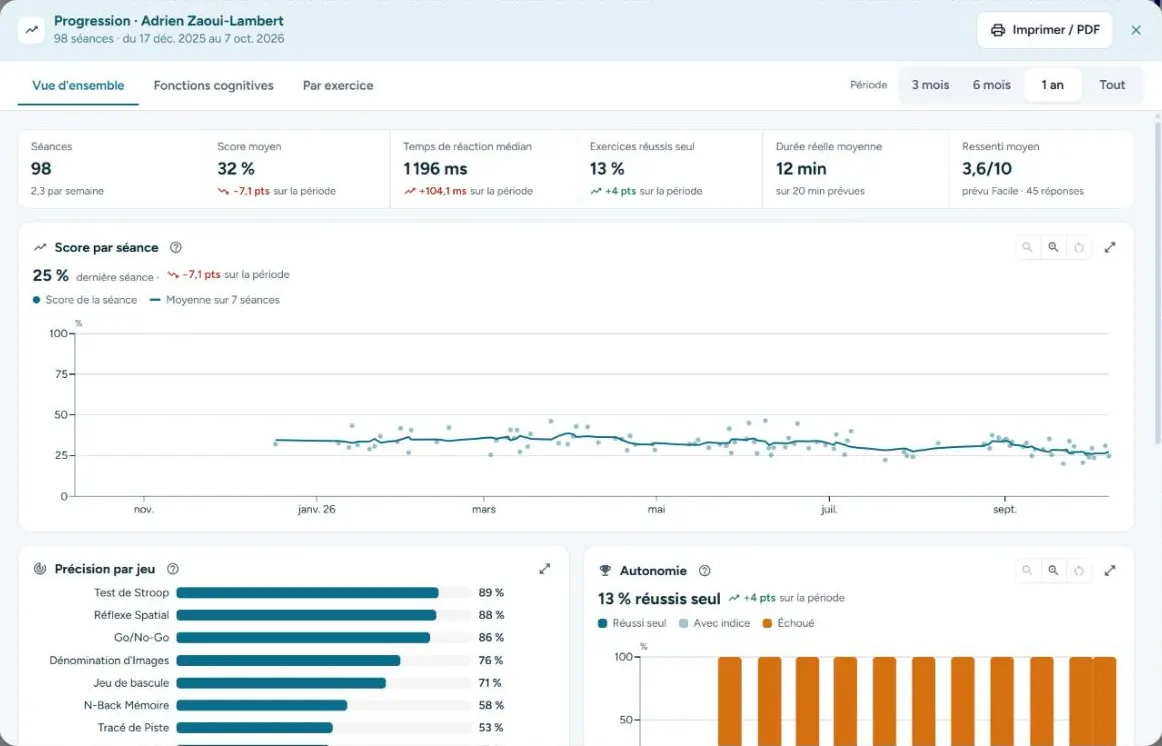Image resolution: width=1162 pixels, height=746 pixels.
Task: Click the Test de Stroop precision bar
Action: pyautogui.click(x=308, y=593)
